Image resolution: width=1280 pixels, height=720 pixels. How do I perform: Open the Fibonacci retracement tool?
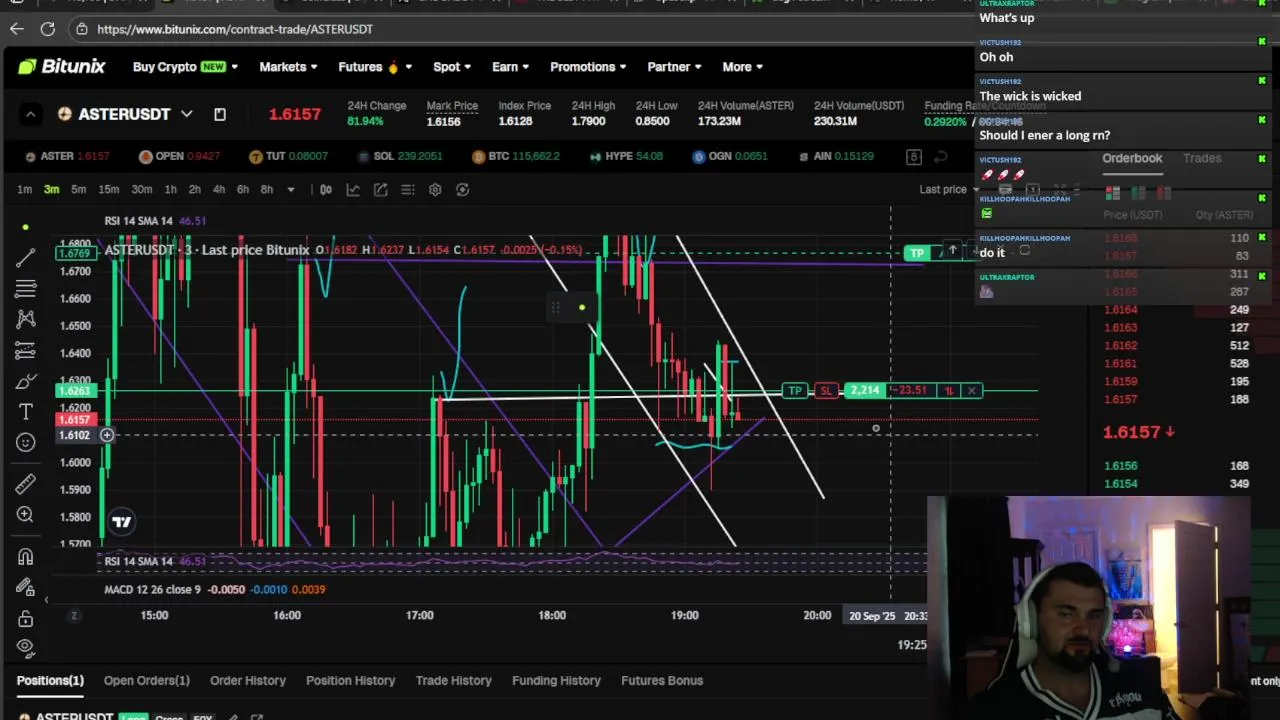pyautogui.click(x=26, y=289)
